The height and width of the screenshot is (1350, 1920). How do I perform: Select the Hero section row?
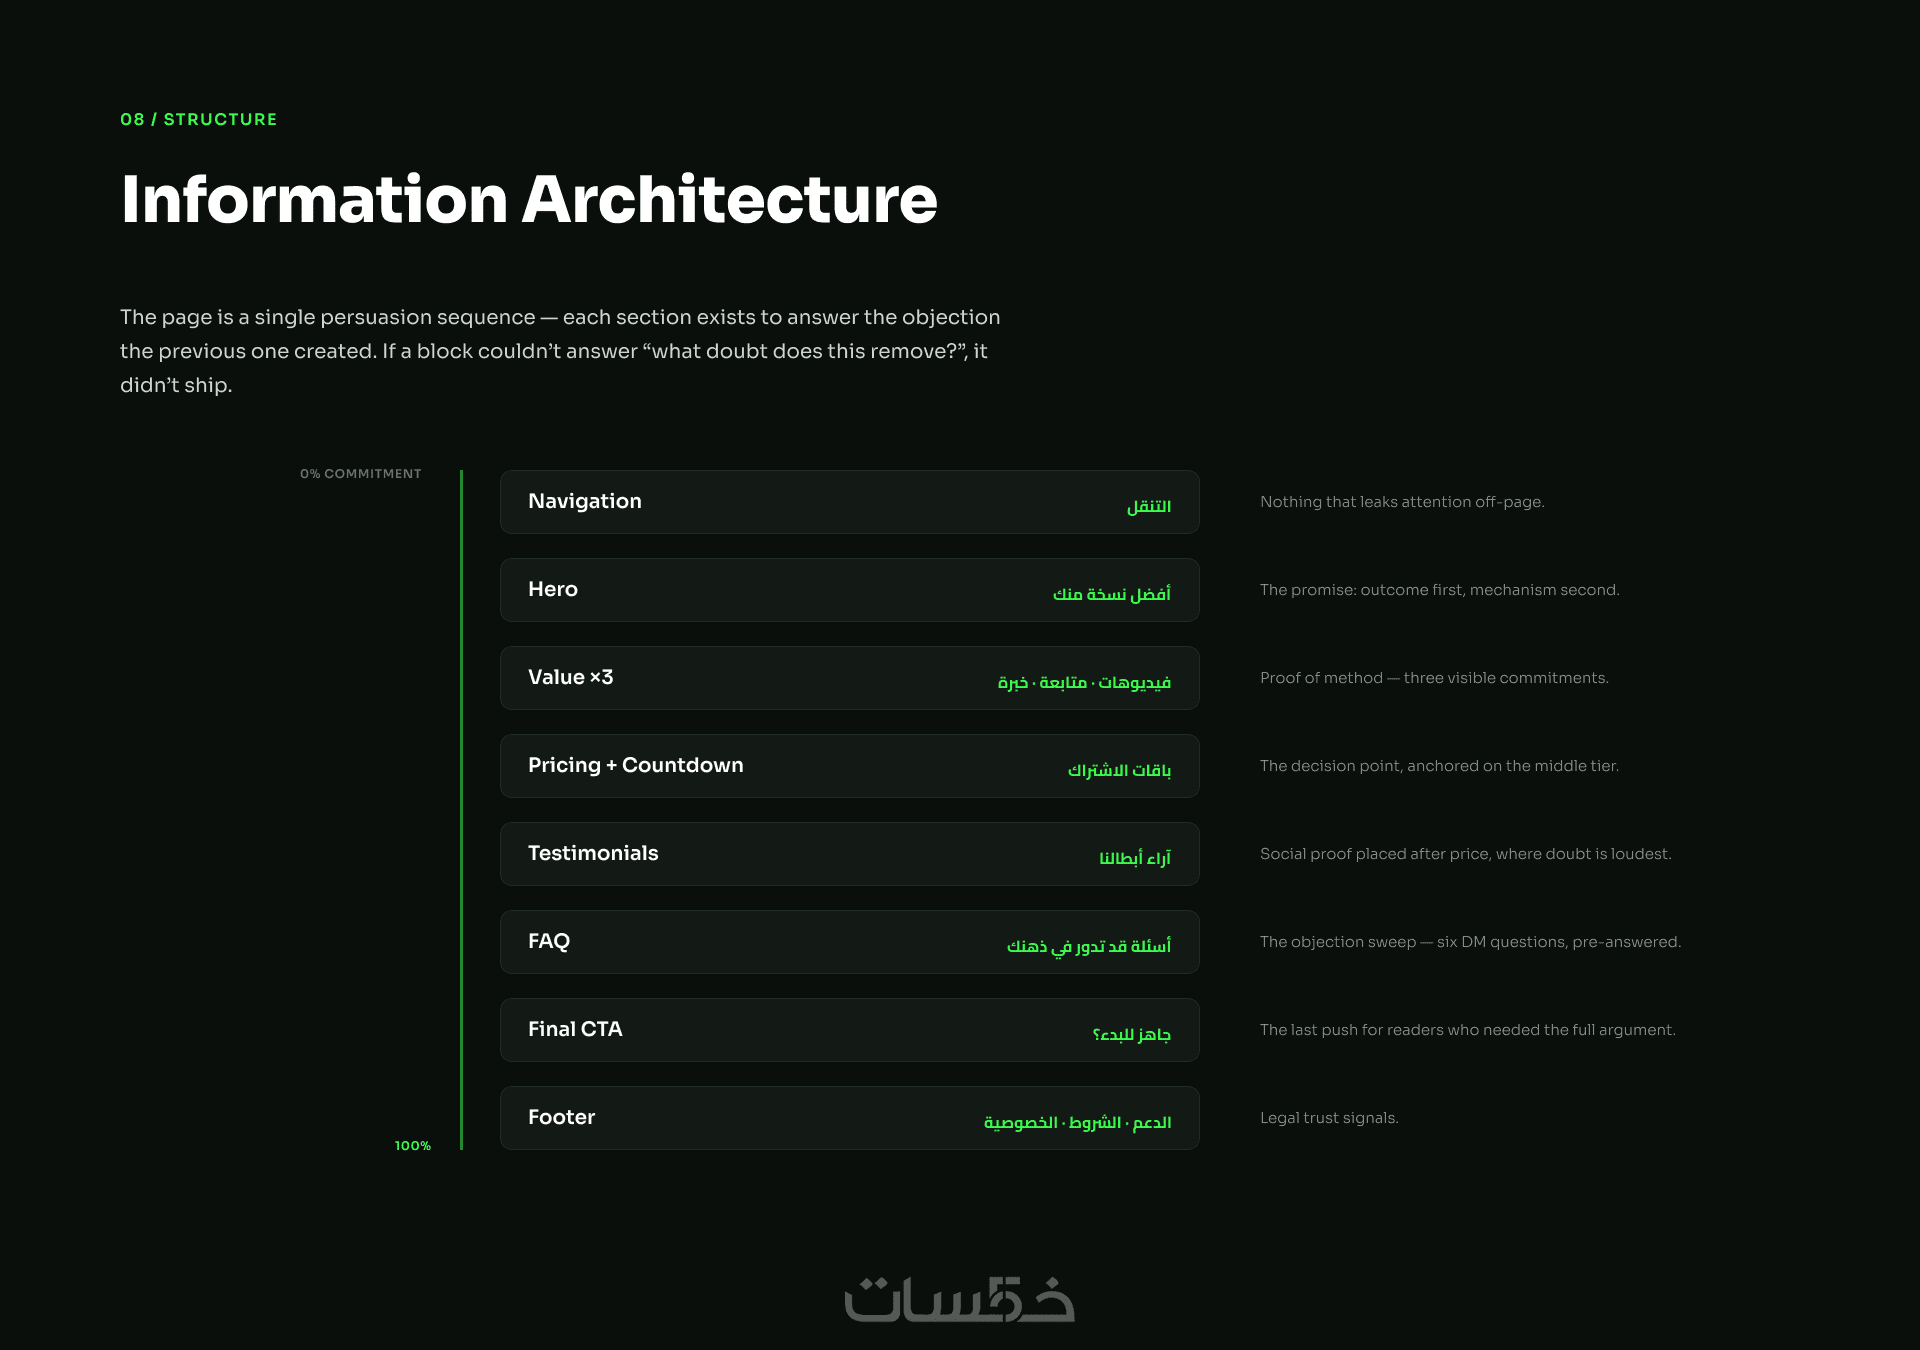click(x=849, y=590)
